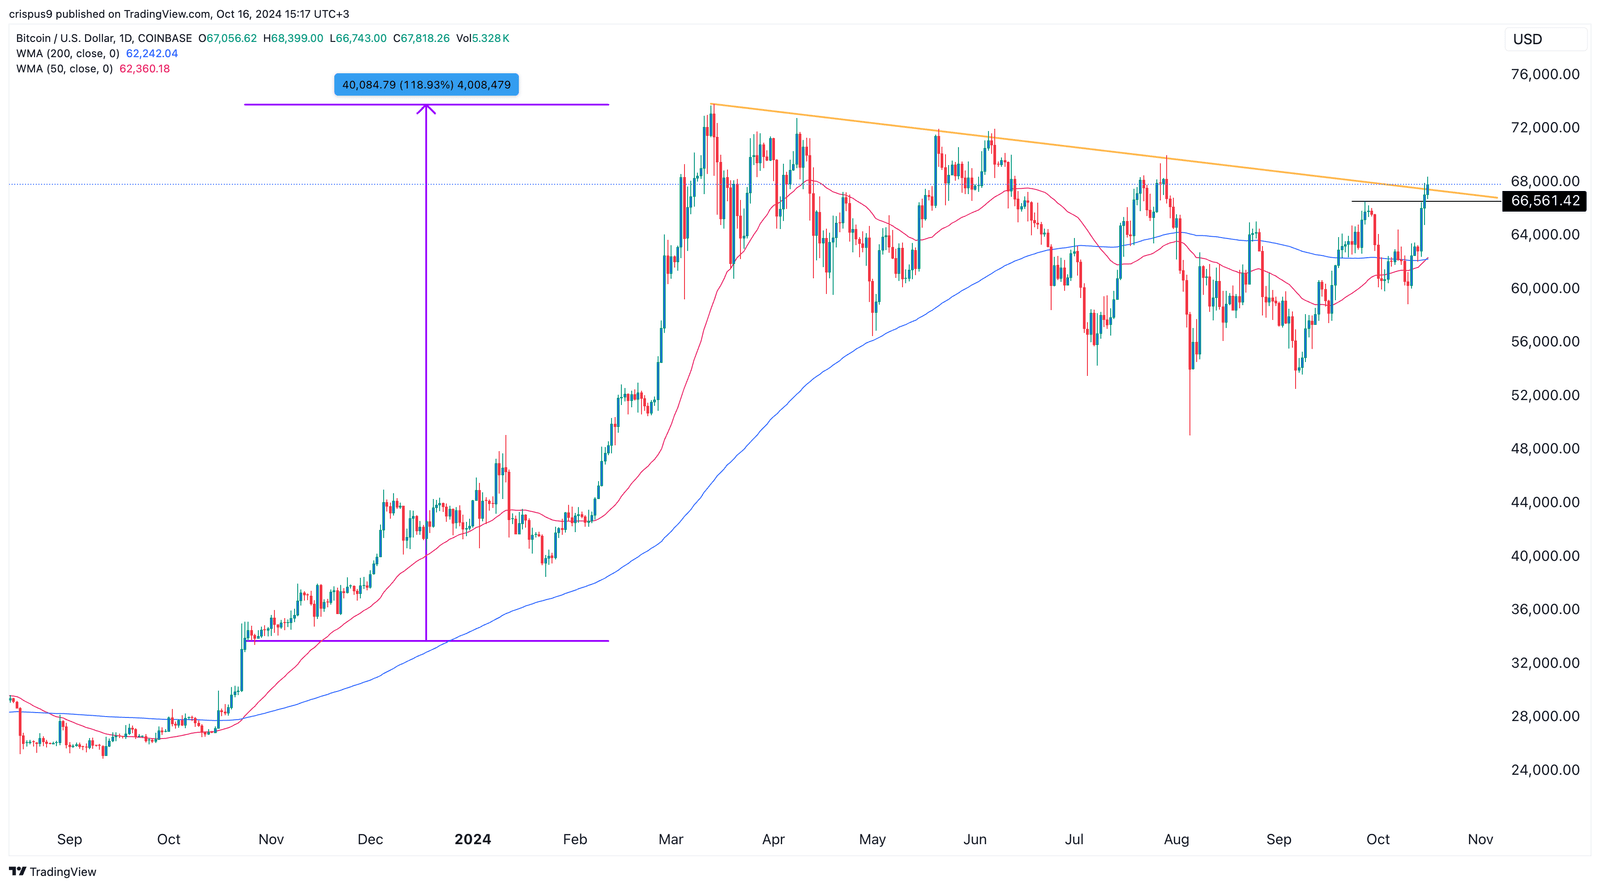Click the 64,000.00 price axis label
1600x887 pixels.
pos(1545,235)
